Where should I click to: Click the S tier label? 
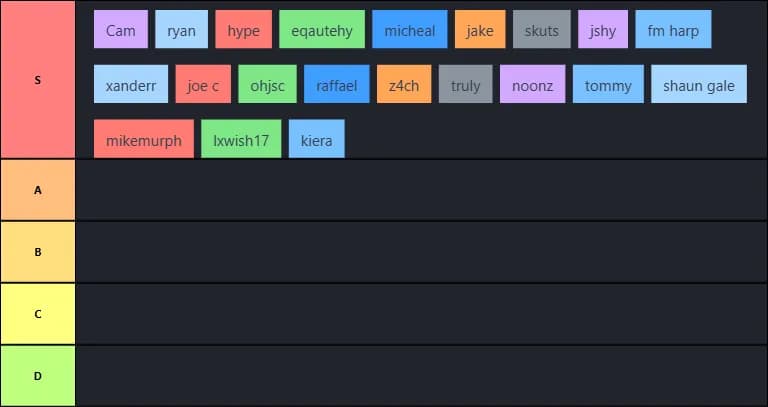(38, 80)
